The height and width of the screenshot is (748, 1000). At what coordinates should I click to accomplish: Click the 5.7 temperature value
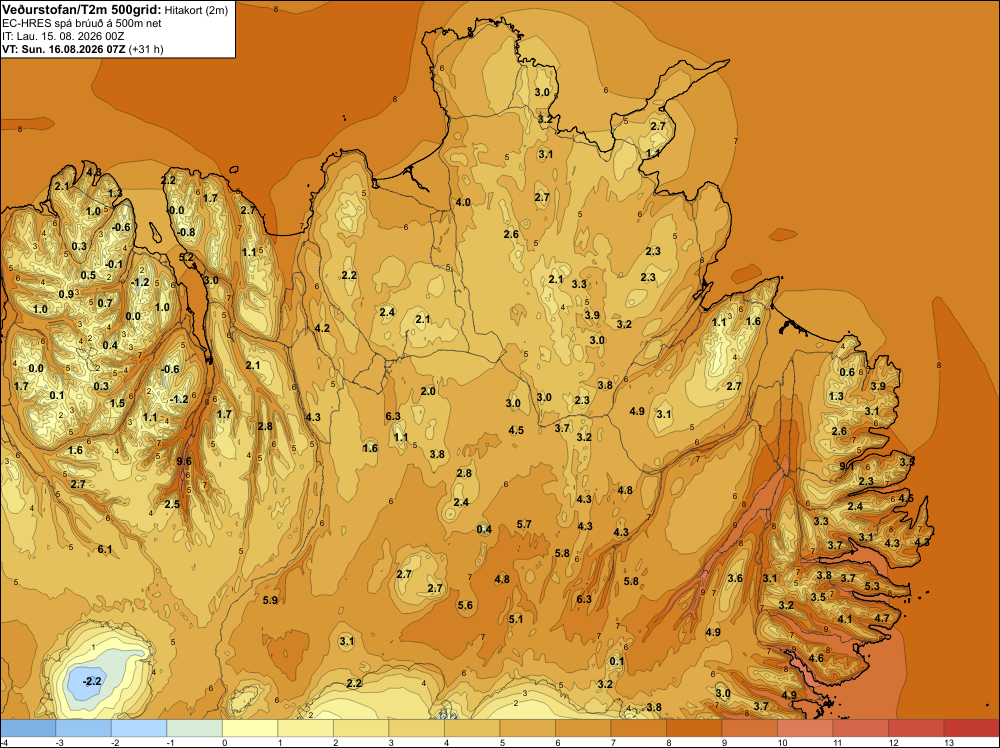pyautogui.click(x=524, y=524)
